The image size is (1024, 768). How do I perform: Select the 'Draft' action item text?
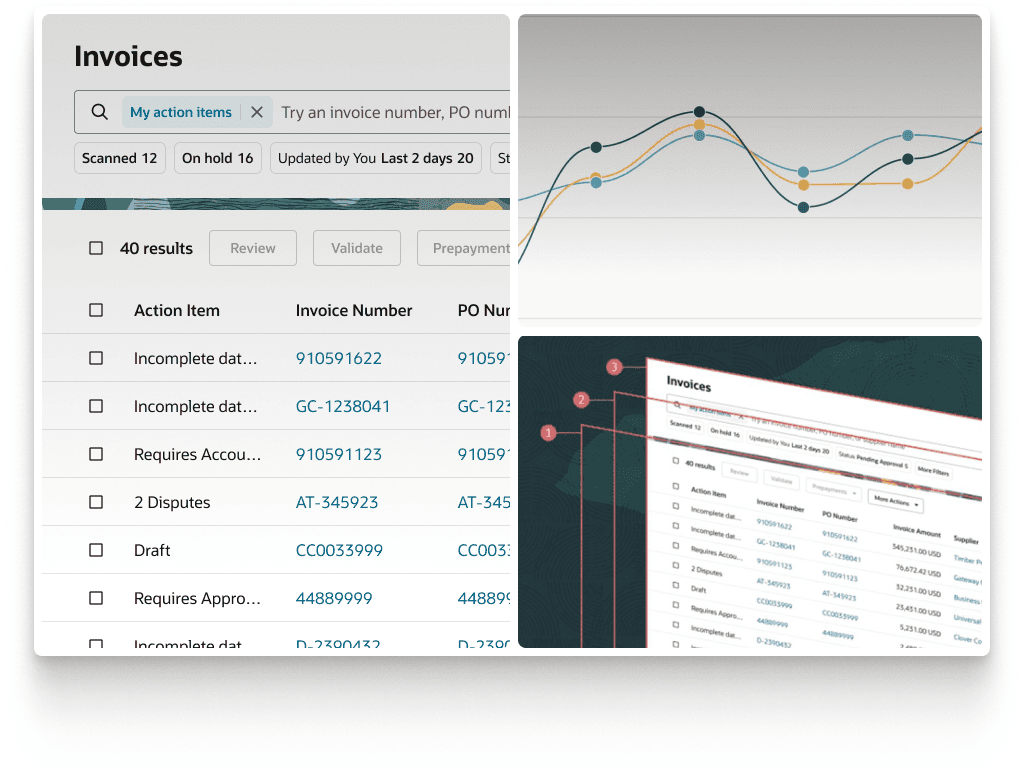[152, 550]
